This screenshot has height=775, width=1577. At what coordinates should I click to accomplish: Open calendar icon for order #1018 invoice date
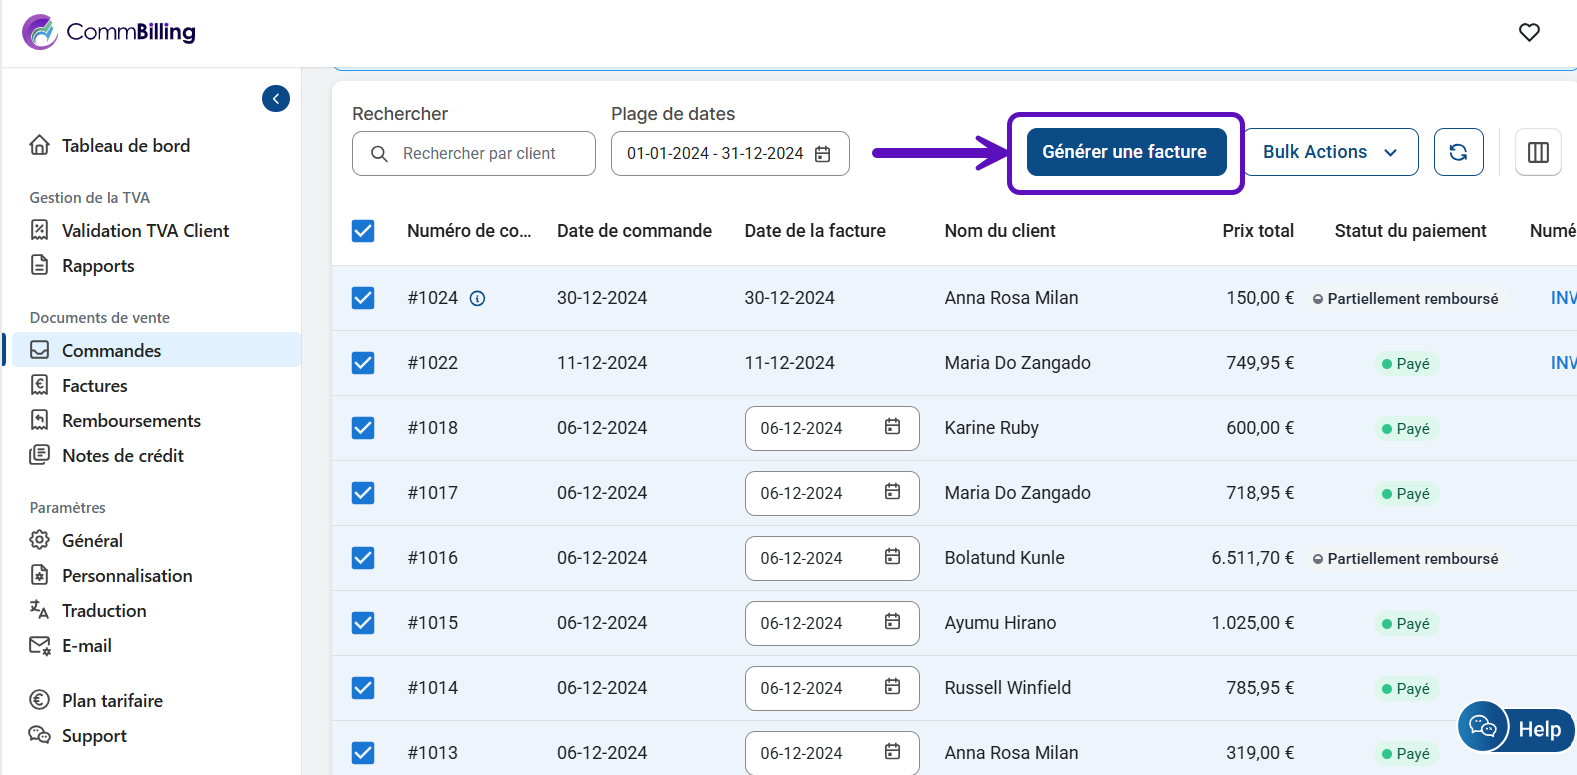892,427
